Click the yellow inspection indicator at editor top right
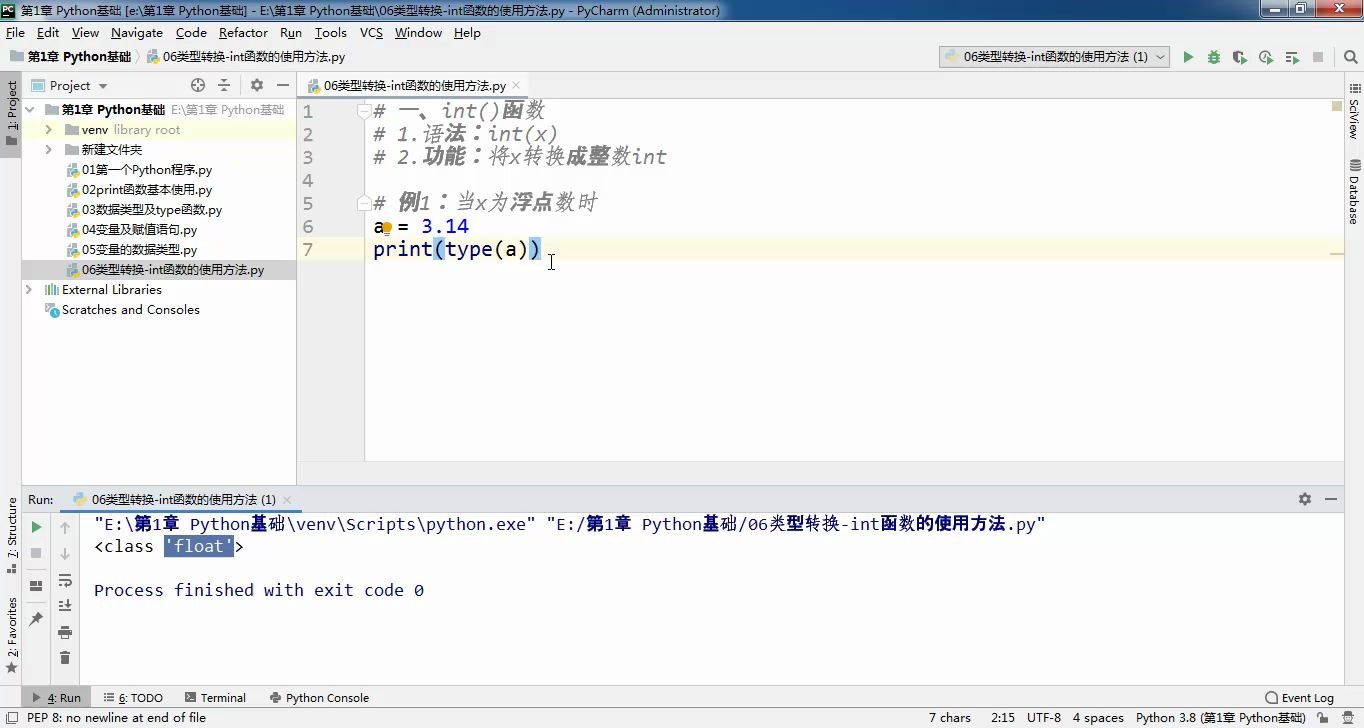Screen dimensions: 1364x728 tap(1337, 106)
